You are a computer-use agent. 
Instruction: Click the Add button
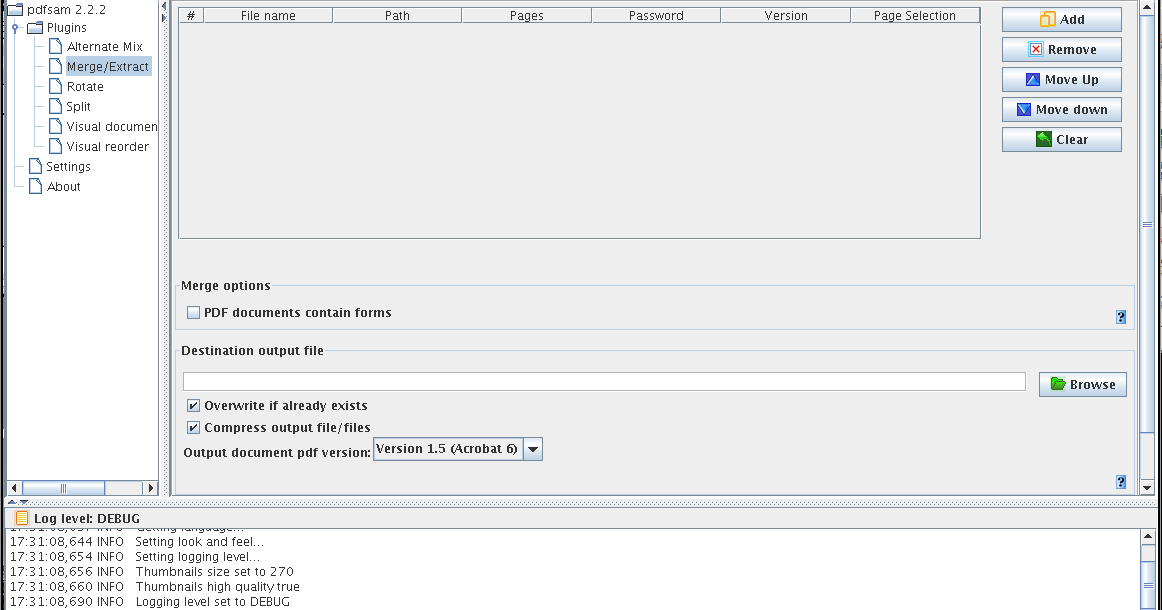coord(1061,19)
